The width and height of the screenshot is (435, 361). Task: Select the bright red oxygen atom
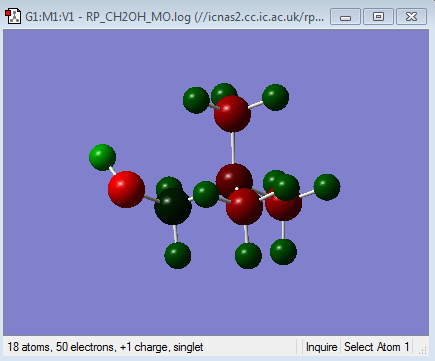click(x=126, y=189)
